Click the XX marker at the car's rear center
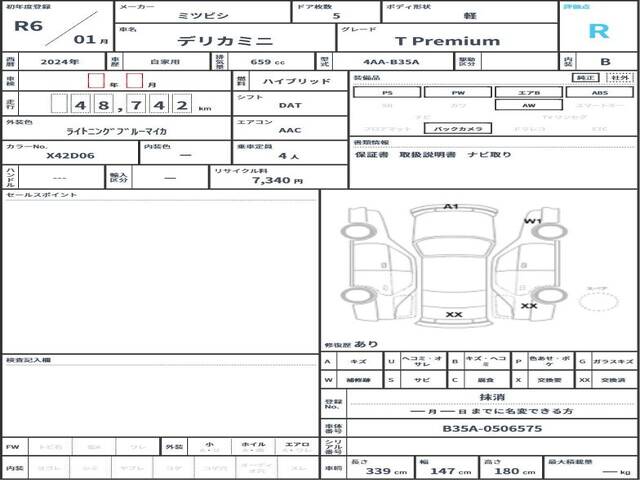Viewport: 640px width, 480px height. coord(453,314)
